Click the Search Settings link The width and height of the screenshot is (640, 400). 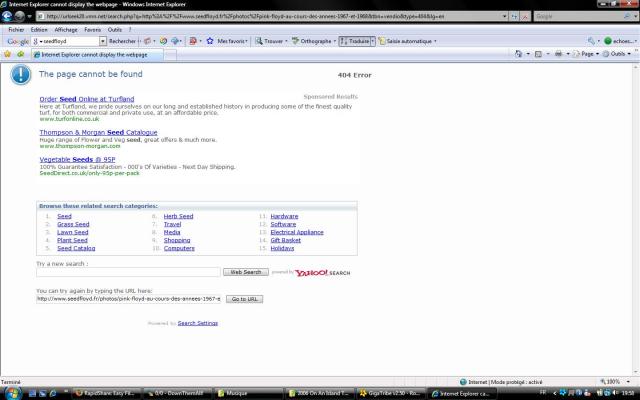(197, 323)
